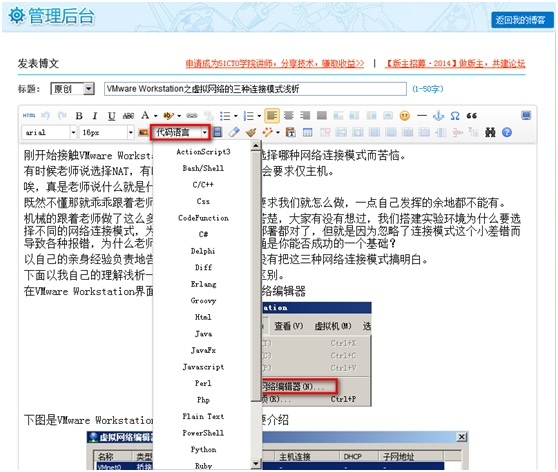Insert an image into the post

click(143, 132)
